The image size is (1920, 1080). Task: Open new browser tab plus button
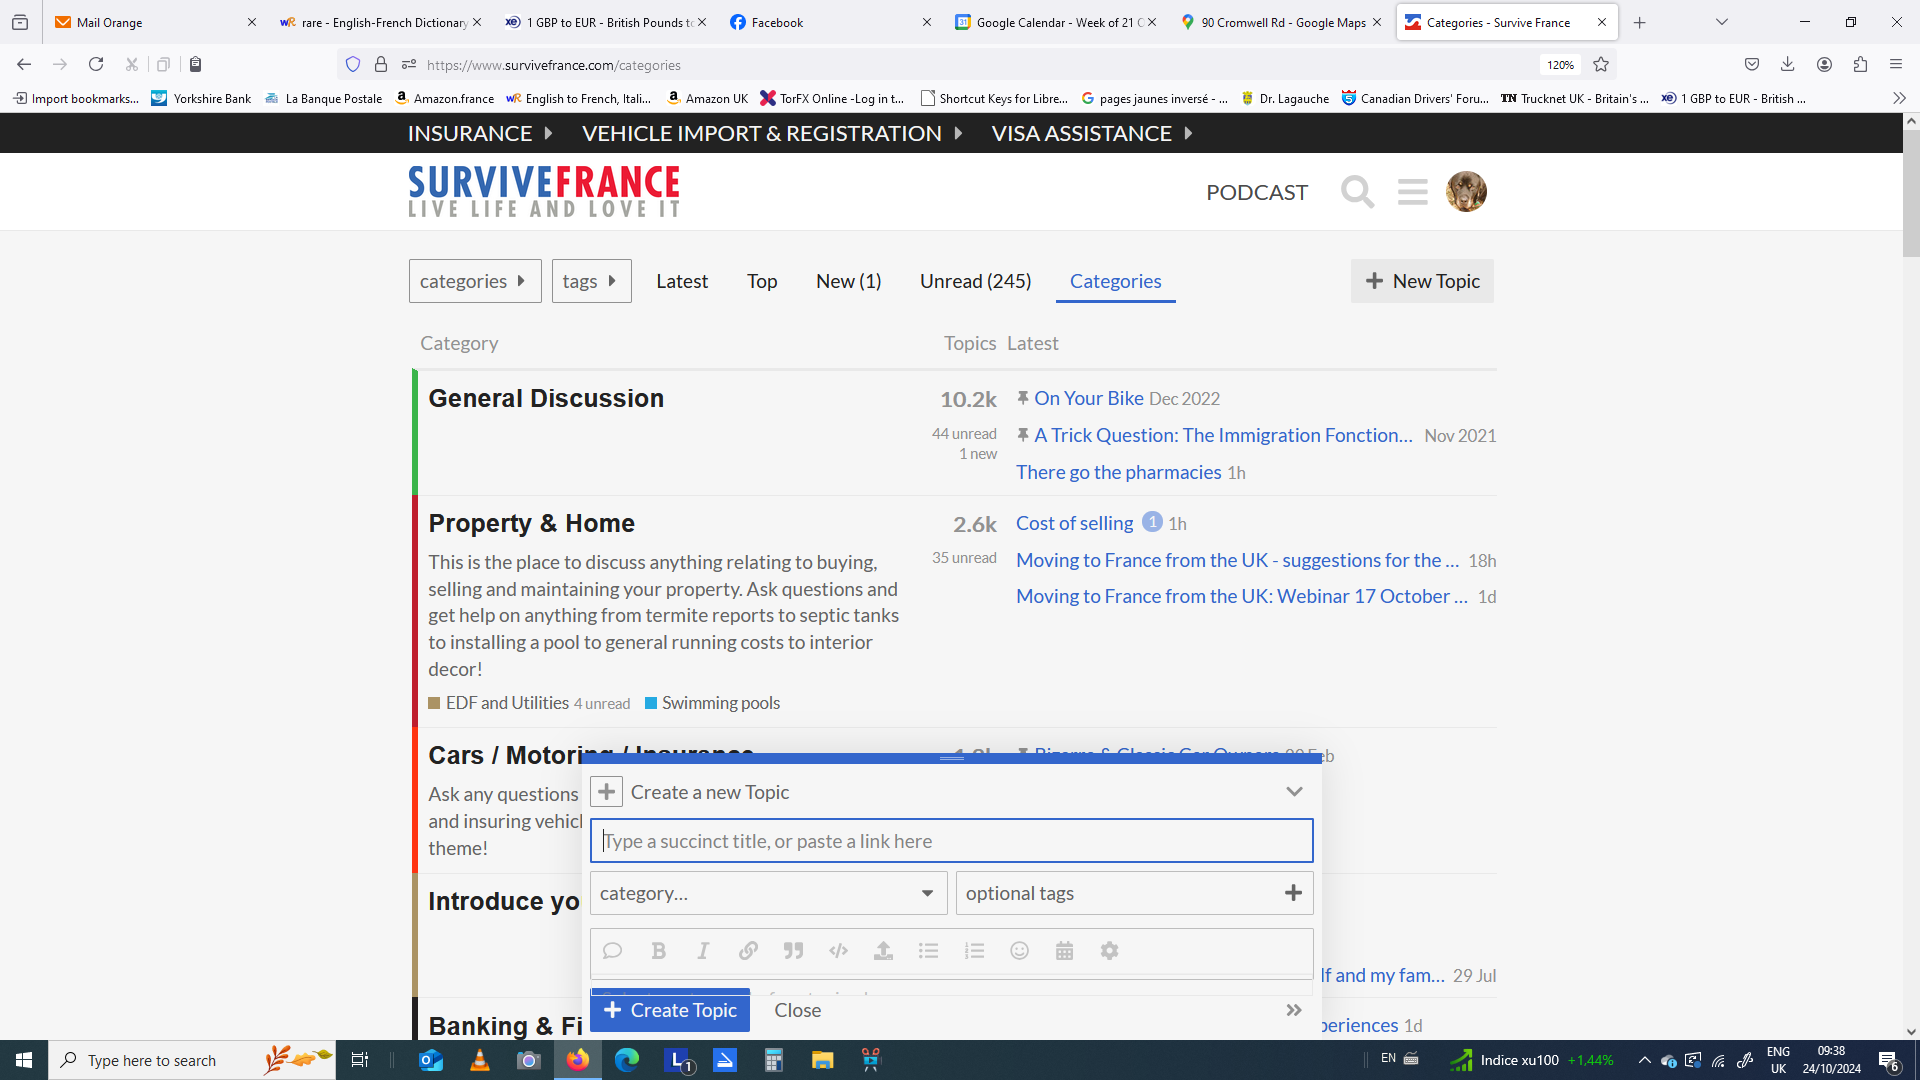[x=1639, y=22]
